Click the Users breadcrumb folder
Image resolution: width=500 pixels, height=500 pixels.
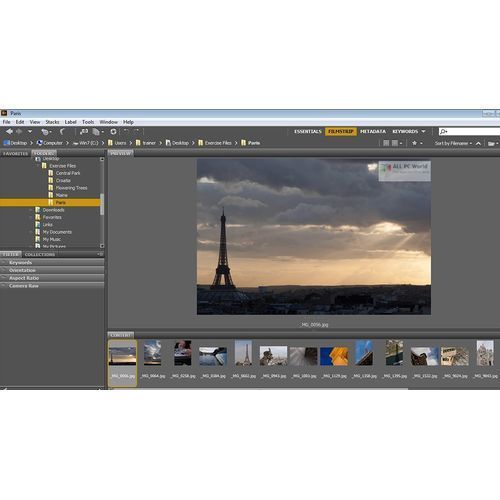[117, 143]
